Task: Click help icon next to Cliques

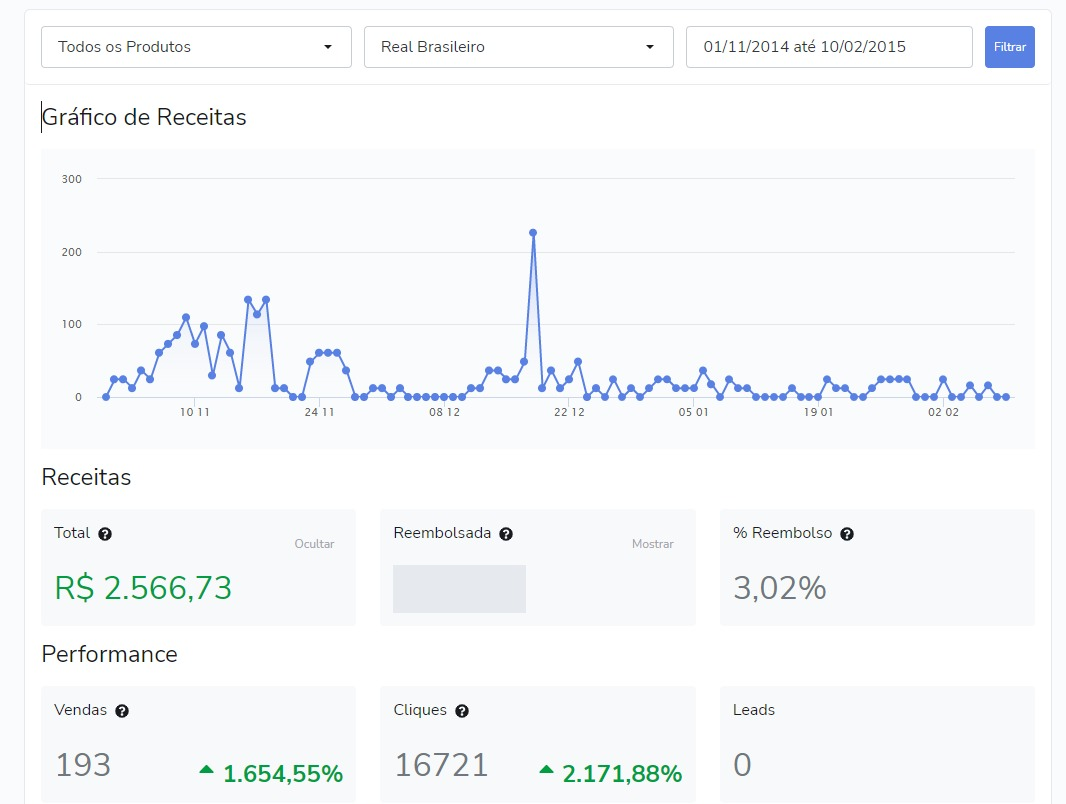Action: point(462,711)
